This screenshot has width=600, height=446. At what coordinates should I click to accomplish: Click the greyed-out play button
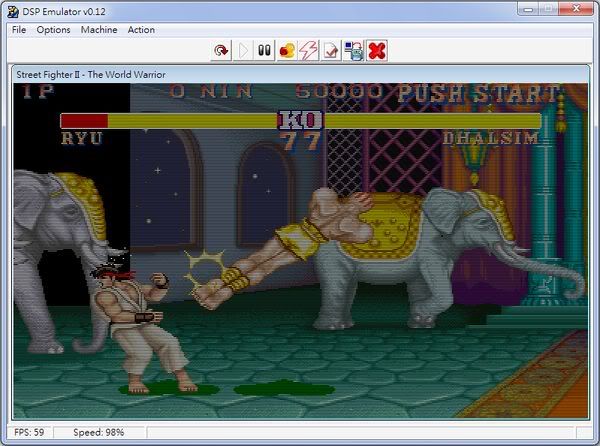[243, 50]
